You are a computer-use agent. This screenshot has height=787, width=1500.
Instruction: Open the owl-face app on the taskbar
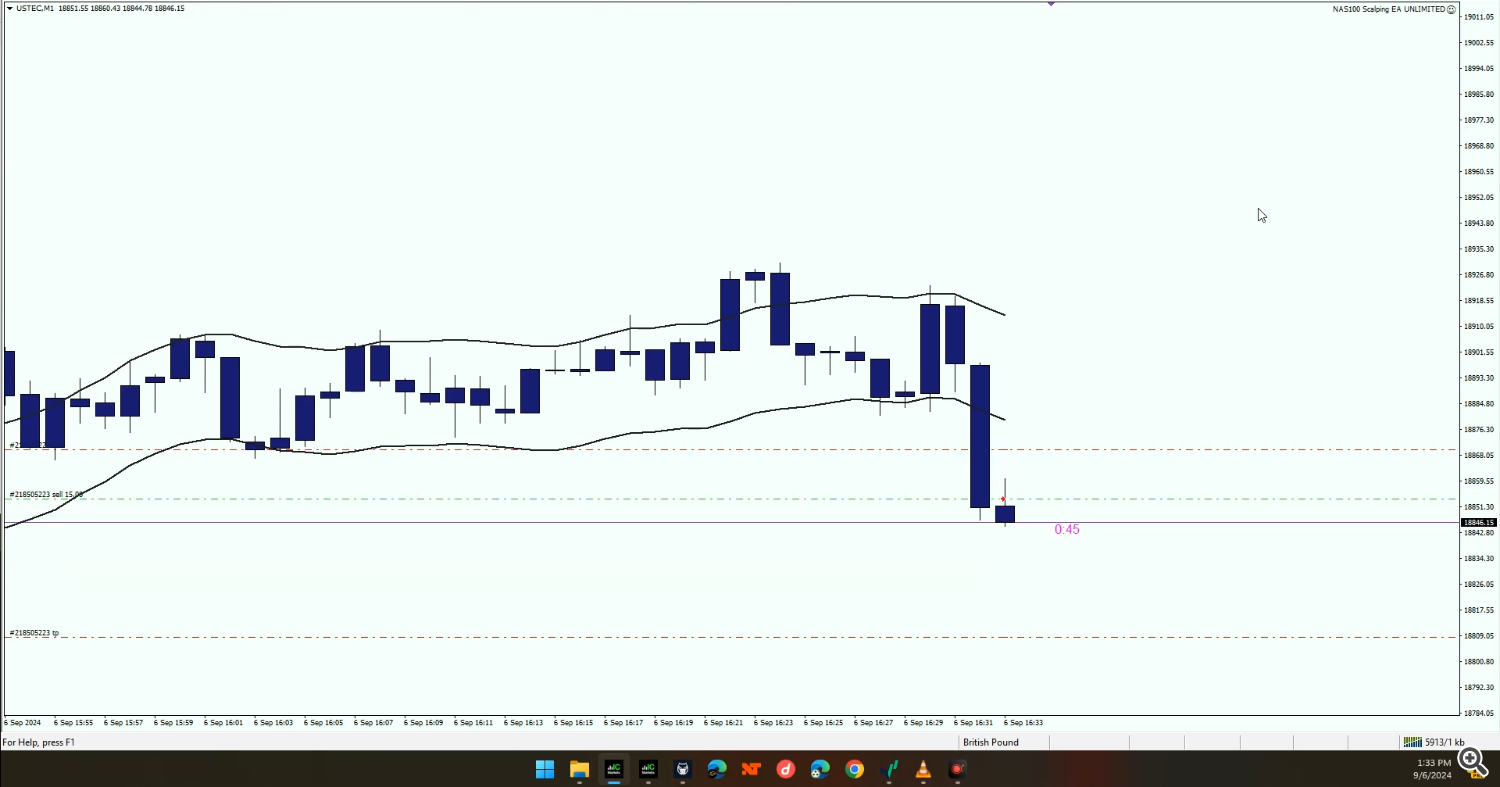(682, 769)
